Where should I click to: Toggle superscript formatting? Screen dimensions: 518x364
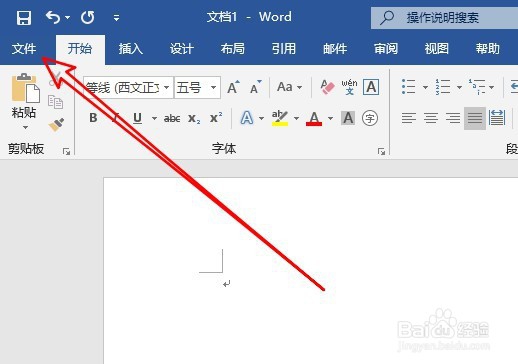point(216,118)
